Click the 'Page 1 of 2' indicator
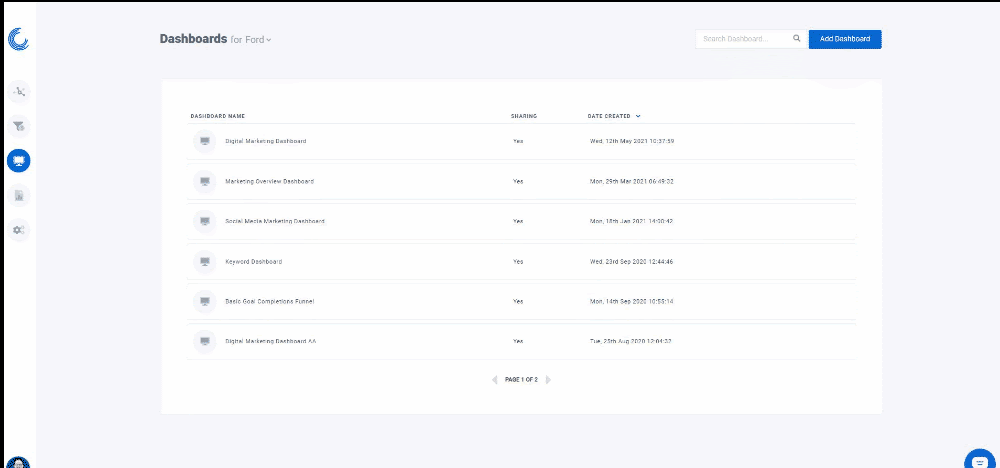The width and height of the screenshot is (1000, 468). coord(521,379)
